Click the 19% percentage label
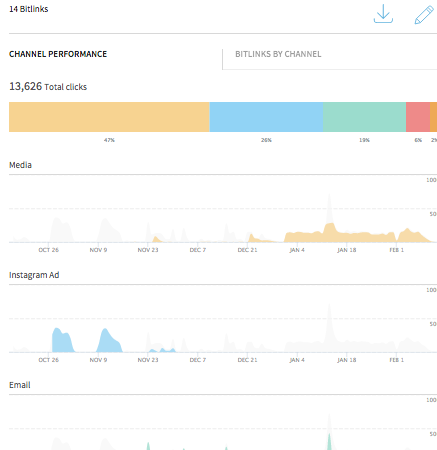Viewport: 437px width, 450px height. [364, 140]
